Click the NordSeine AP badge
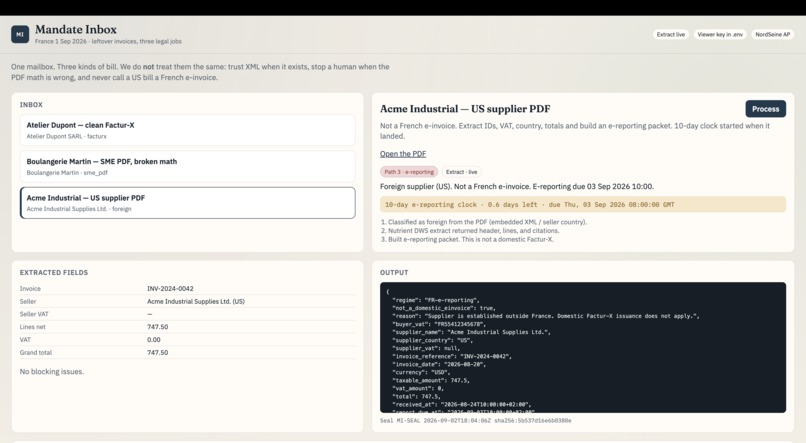 point(773,34)
